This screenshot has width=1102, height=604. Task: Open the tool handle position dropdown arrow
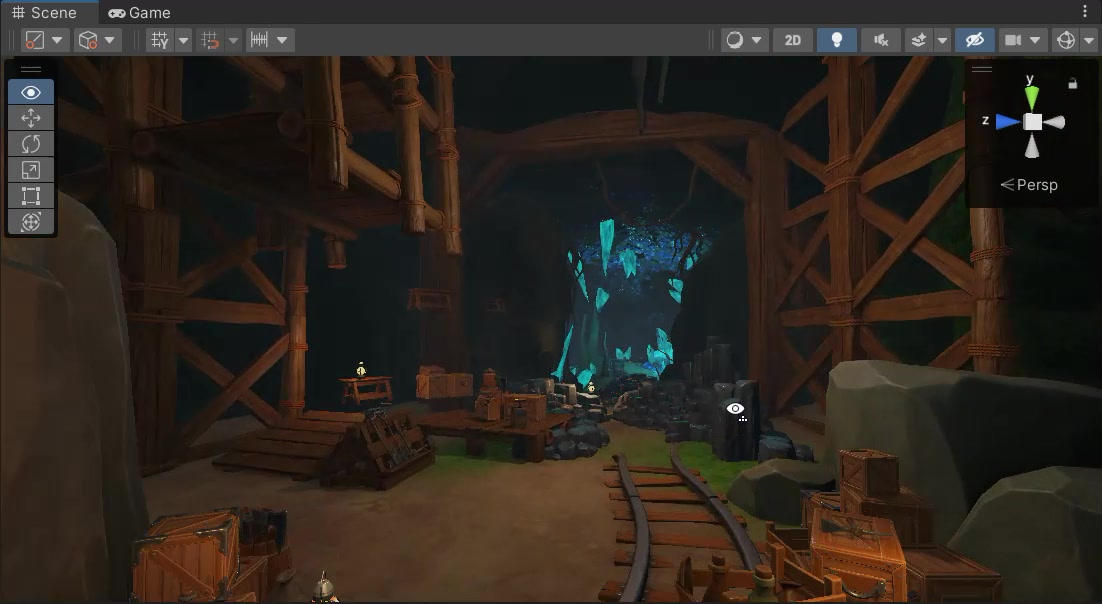tap(58, 40)
